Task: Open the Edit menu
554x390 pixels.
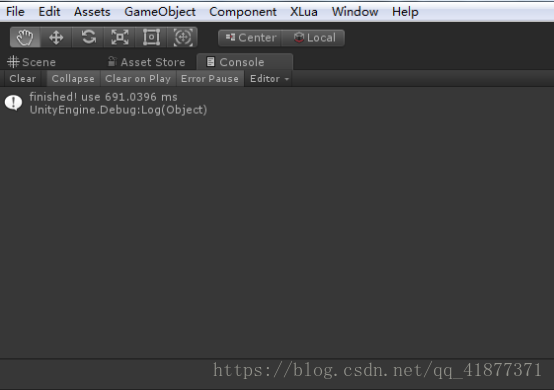Action: tap(49, 12)
